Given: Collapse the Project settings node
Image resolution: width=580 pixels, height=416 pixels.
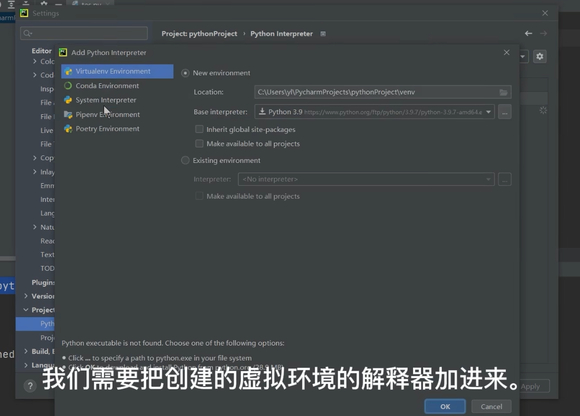Looking at the screenshot, I should coord(26,310).
